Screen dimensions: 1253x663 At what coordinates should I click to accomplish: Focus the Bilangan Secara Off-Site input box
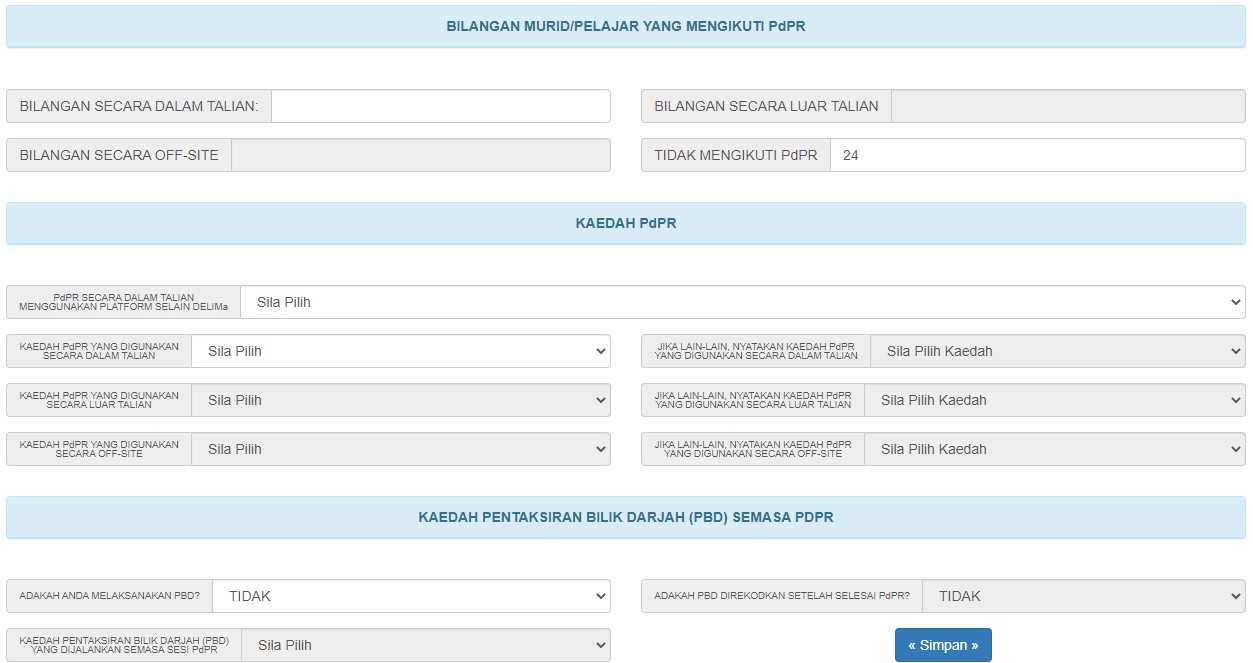420,155
